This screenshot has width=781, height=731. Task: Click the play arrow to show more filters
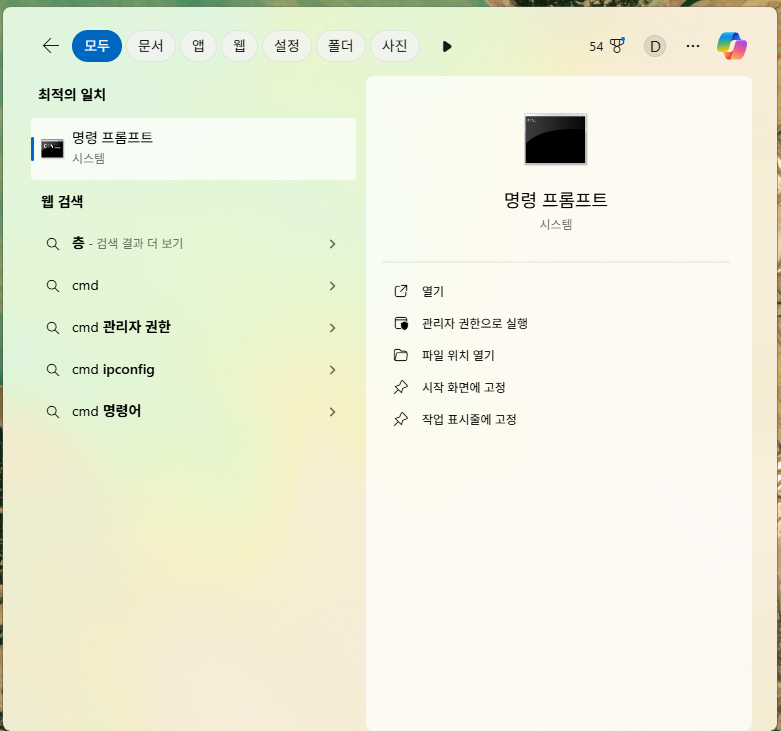447,46
